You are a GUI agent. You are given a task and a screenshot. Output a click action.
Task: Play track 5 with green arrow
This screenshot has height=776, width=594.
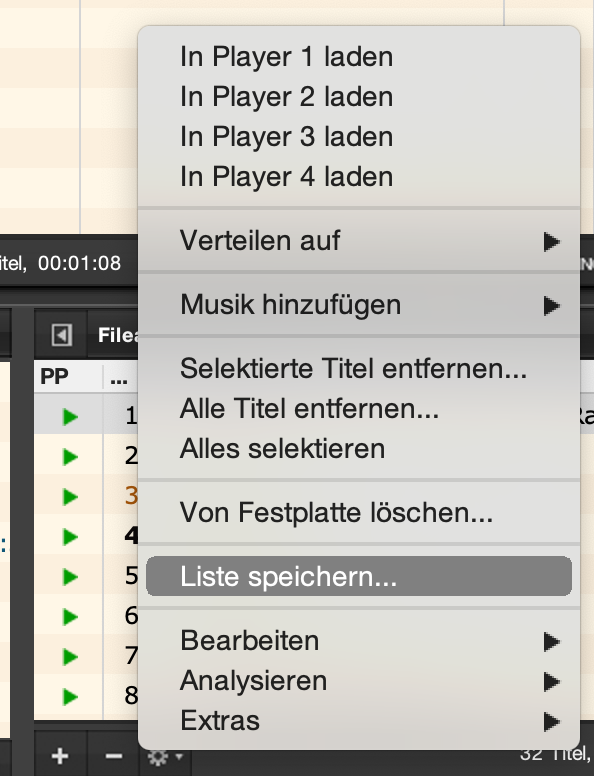click(x=70, y=577)
